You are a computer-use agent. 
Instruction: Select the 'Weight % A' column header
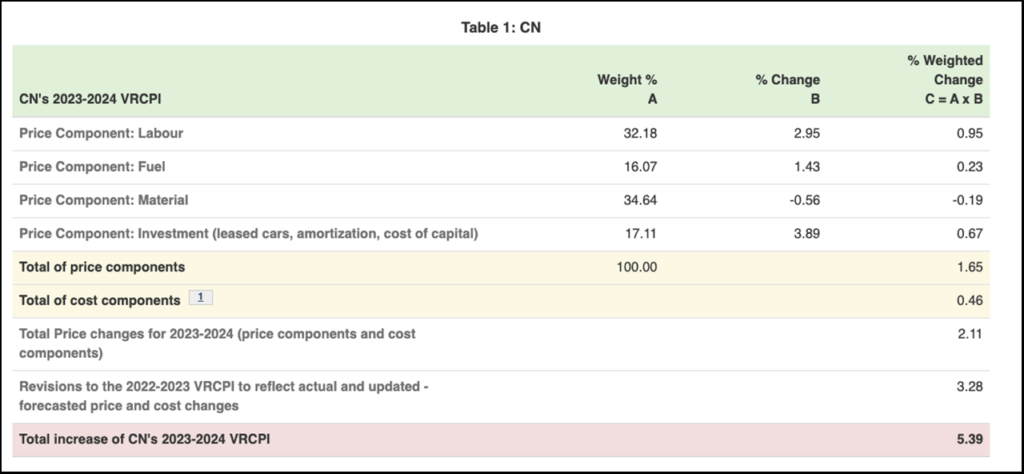point(627,89)
